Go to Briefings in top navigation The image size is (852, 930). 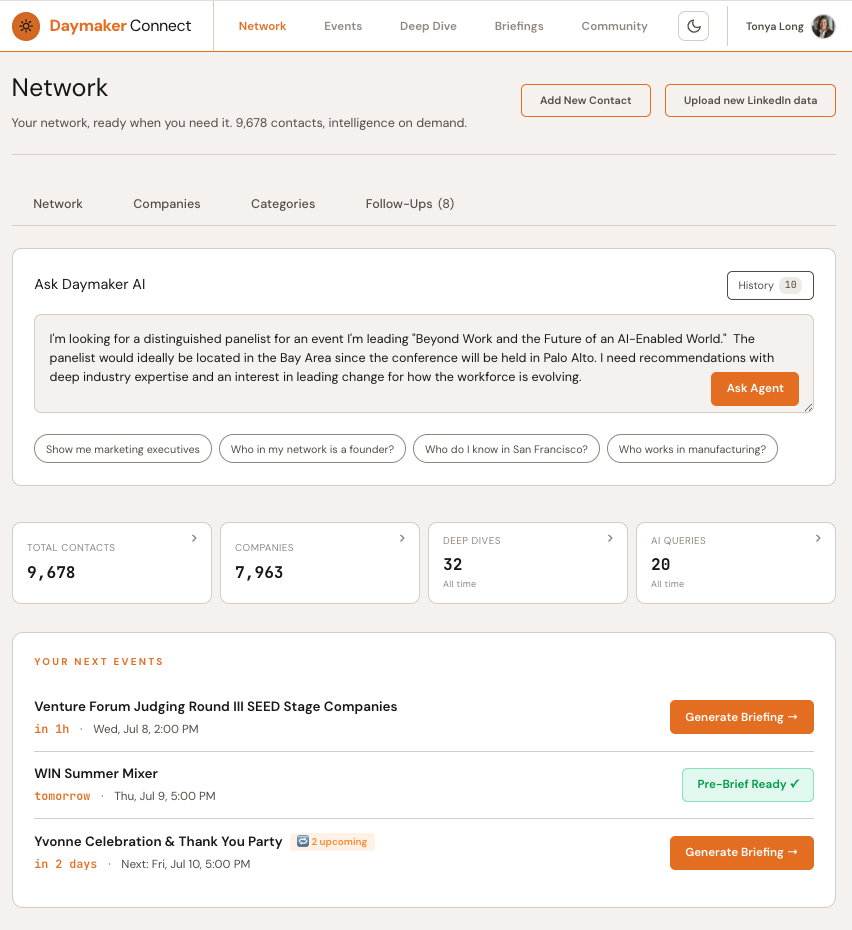click(x=519, y=26)
